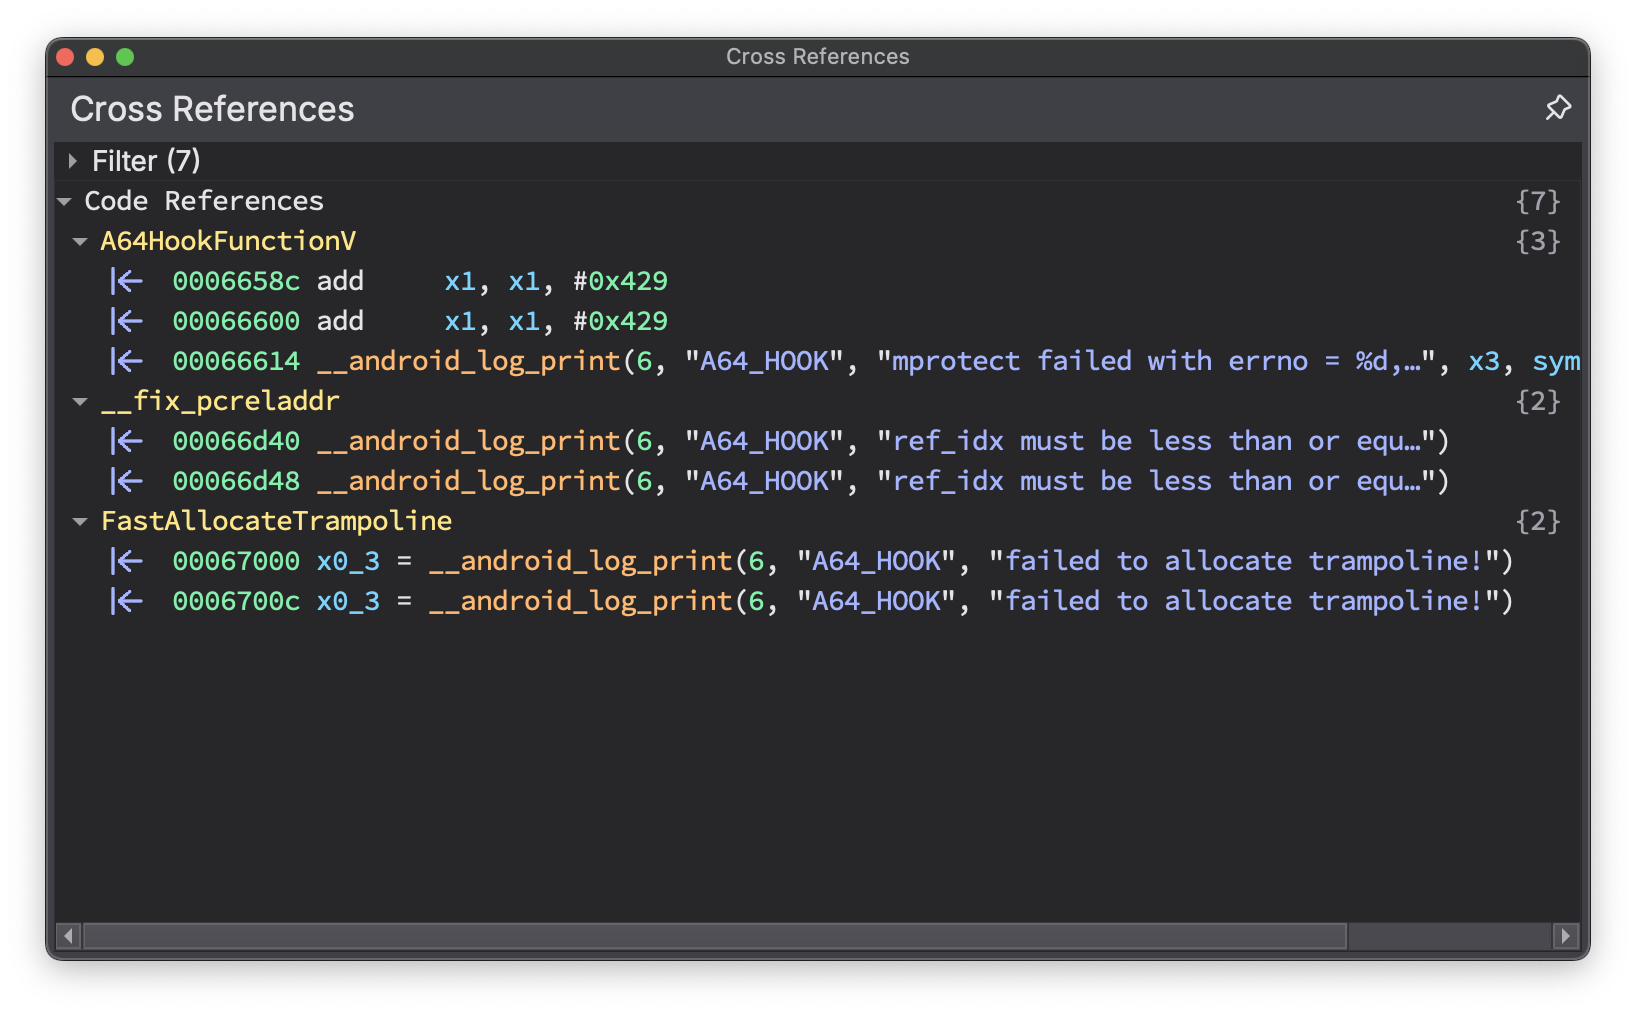The image size is (1636, 1014).
Task: Click incoming-reference arrow icon at address 00066d40
Action: (127, 442)
